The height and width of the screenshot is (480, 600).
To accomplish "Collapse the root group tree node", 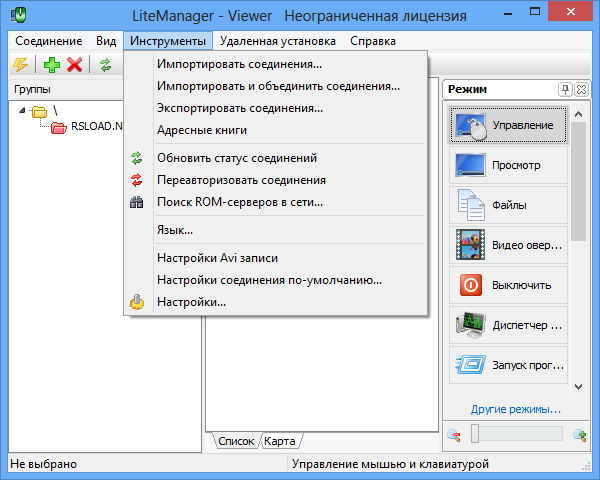I will pyautogui.click(x=22, y=111).
